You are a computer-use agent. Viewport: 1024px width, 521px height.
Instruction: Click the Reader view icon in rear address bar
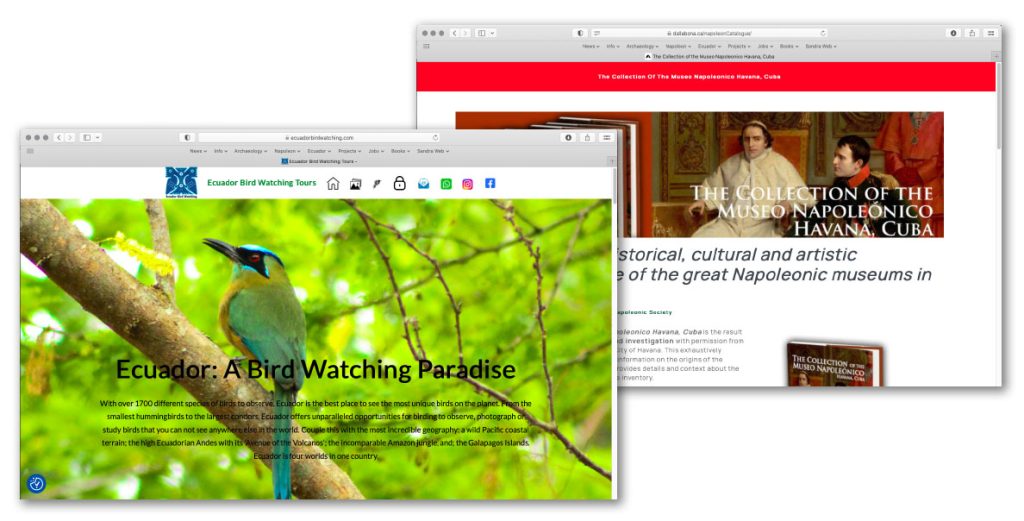click(597, 33)
